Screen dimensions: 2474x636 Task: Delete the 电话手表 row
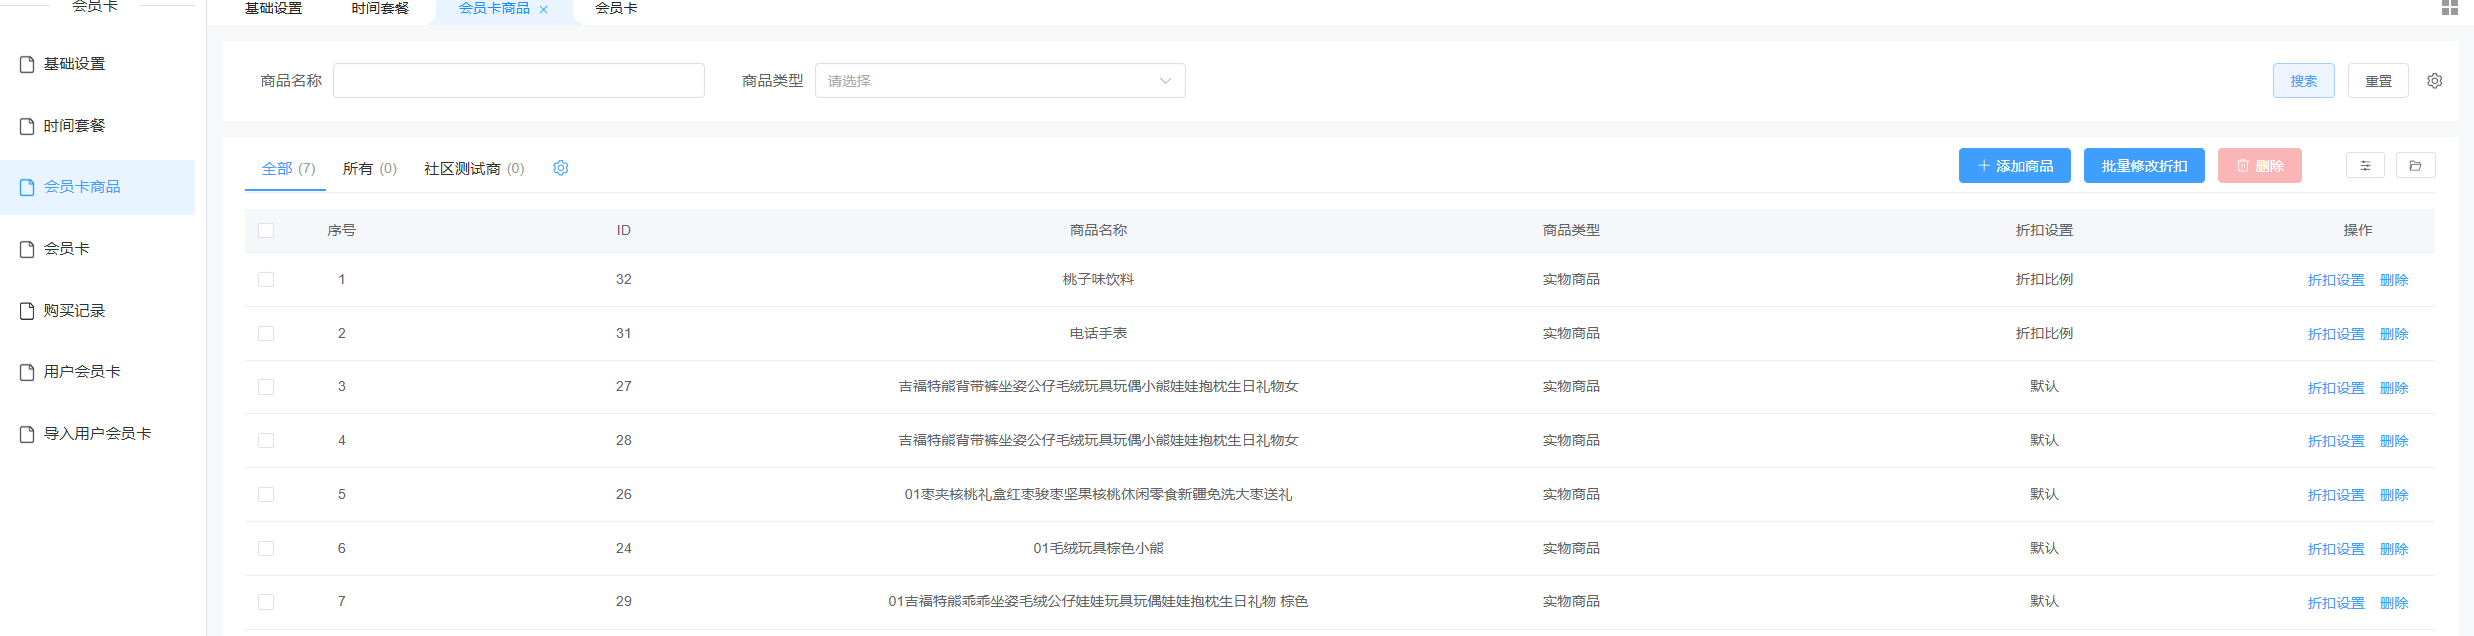[2394, 334]
